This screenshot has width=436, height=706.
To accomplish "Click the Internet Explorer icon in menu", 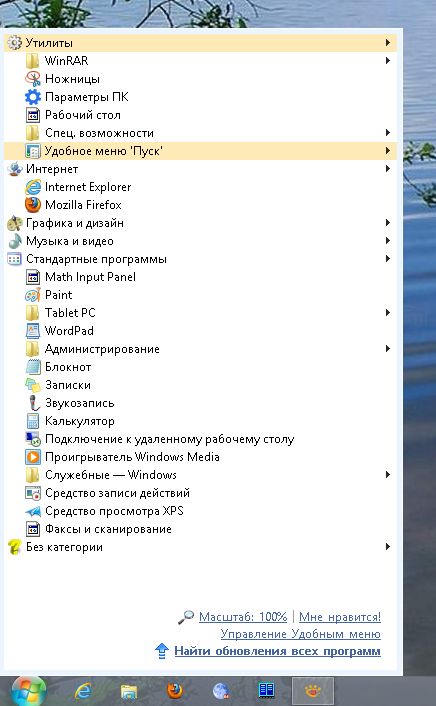I will click(x=32, y=187).
